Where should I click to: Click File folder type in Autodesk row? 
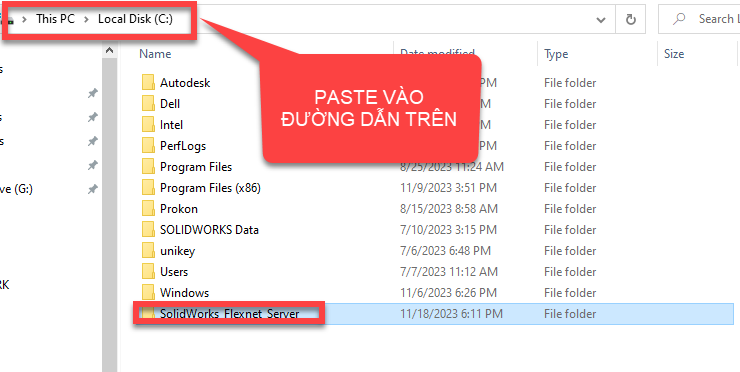point(570,83)
